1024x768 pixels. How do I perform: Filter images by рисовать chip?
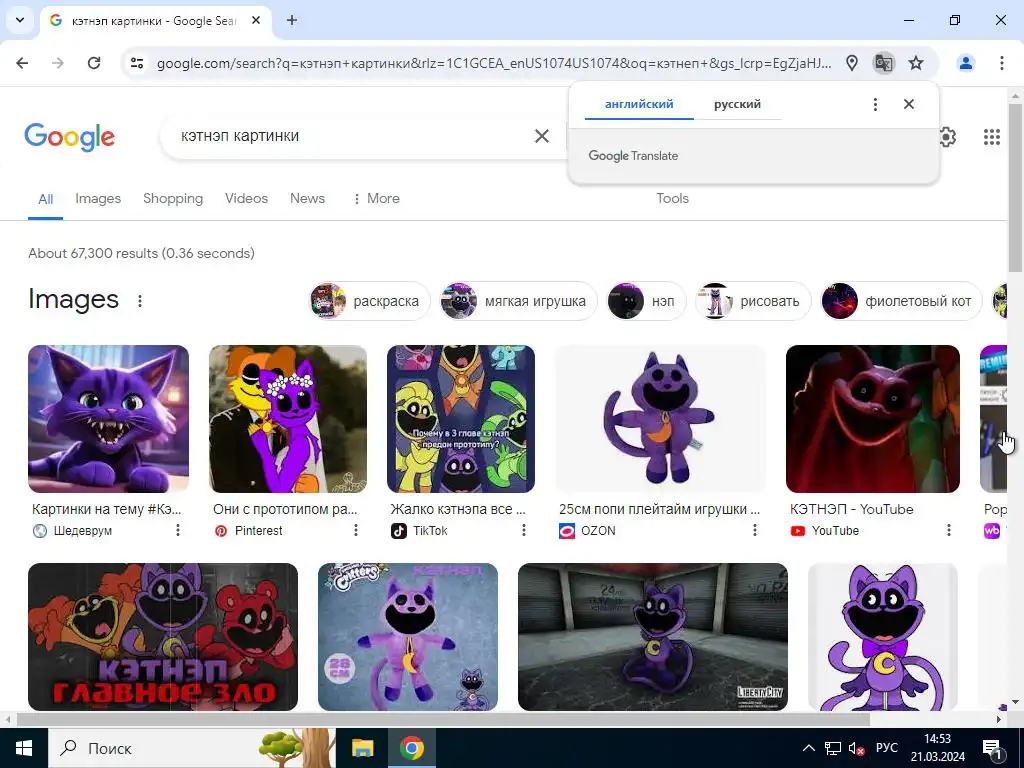(x=753, y=301)
